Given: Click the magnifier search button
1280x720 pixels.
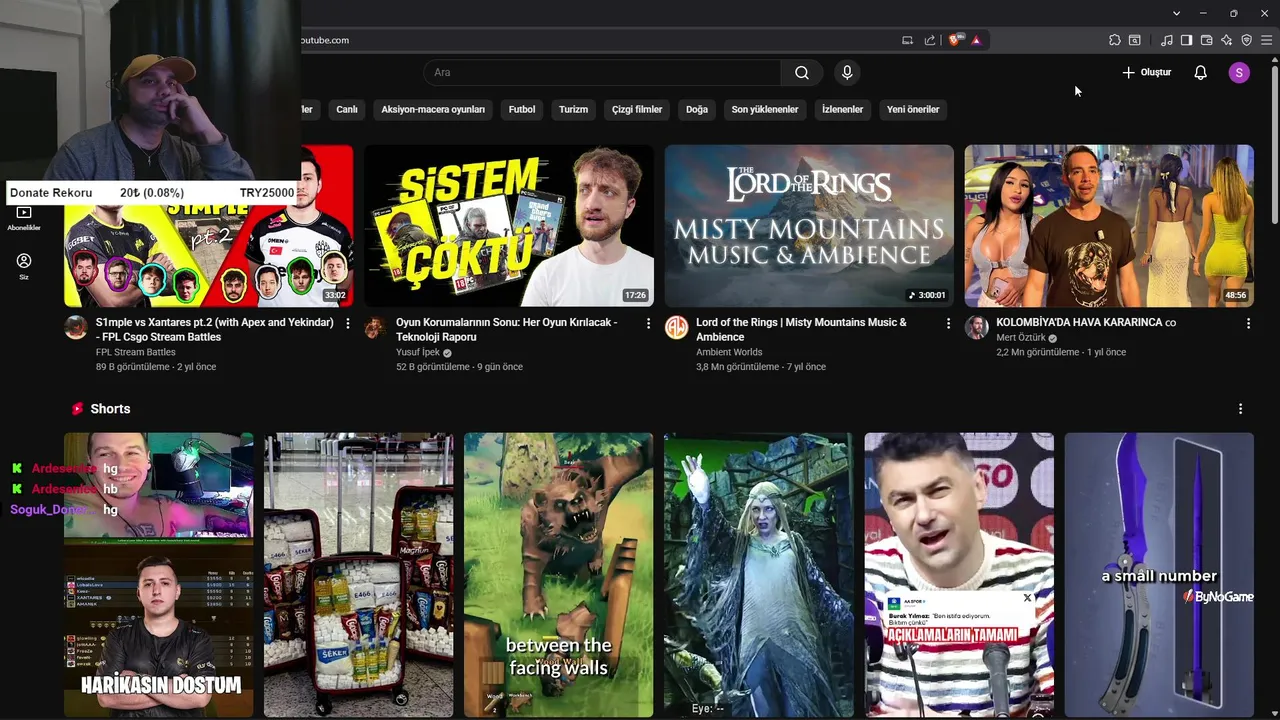Looking at the screenshot, I should point(802,72).
